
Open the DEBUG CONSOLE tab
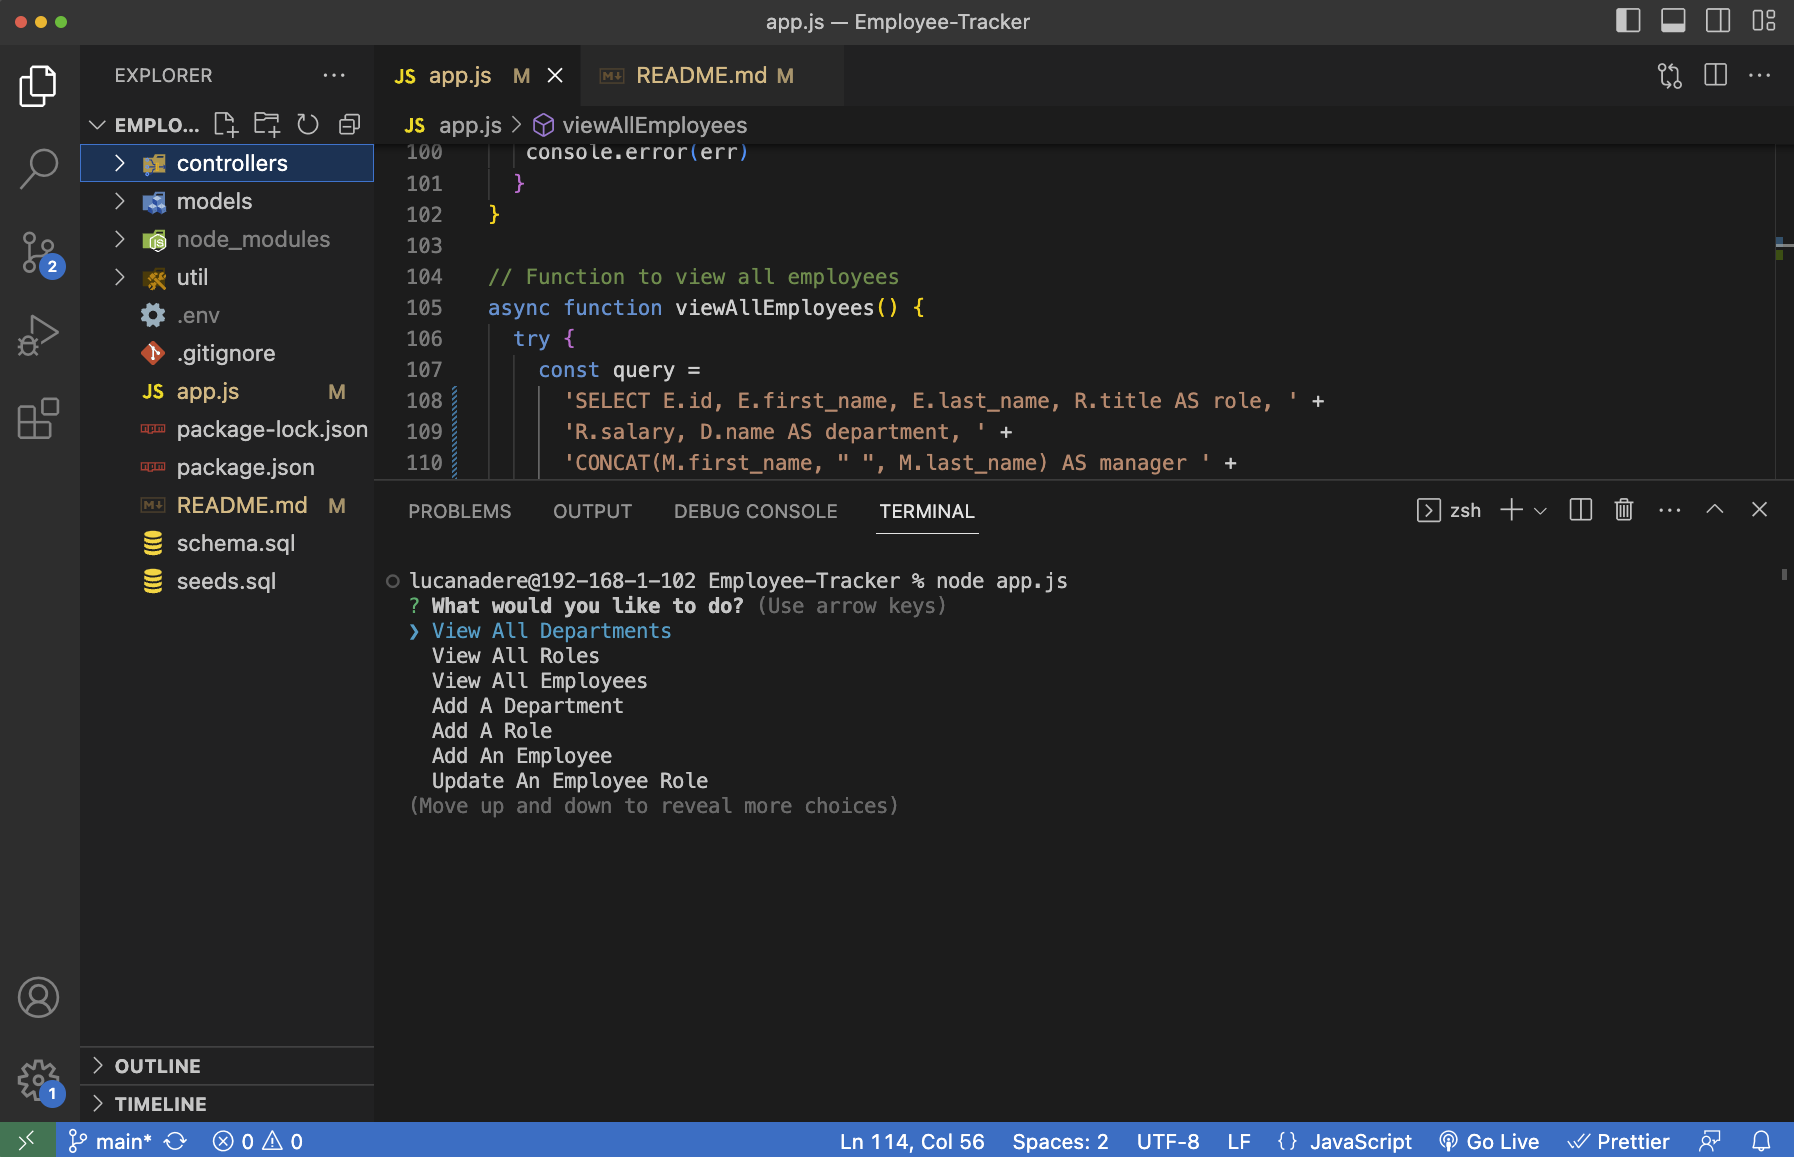(756, 511)
